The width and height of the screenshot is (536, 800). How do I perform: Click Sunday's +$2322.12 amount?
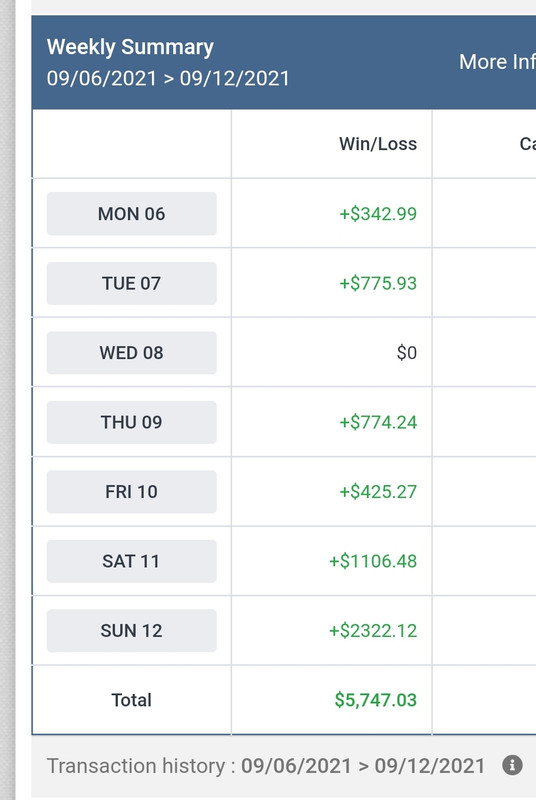coord(373,630)
